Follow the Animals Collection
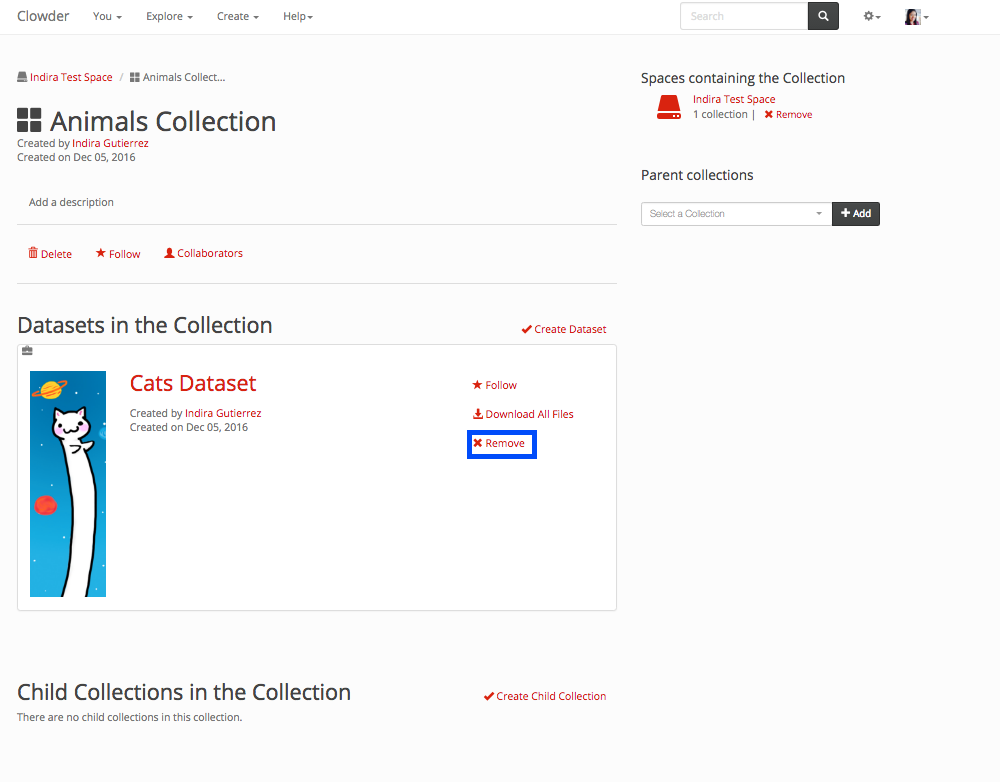1000x782 pixels. point(118,254)
